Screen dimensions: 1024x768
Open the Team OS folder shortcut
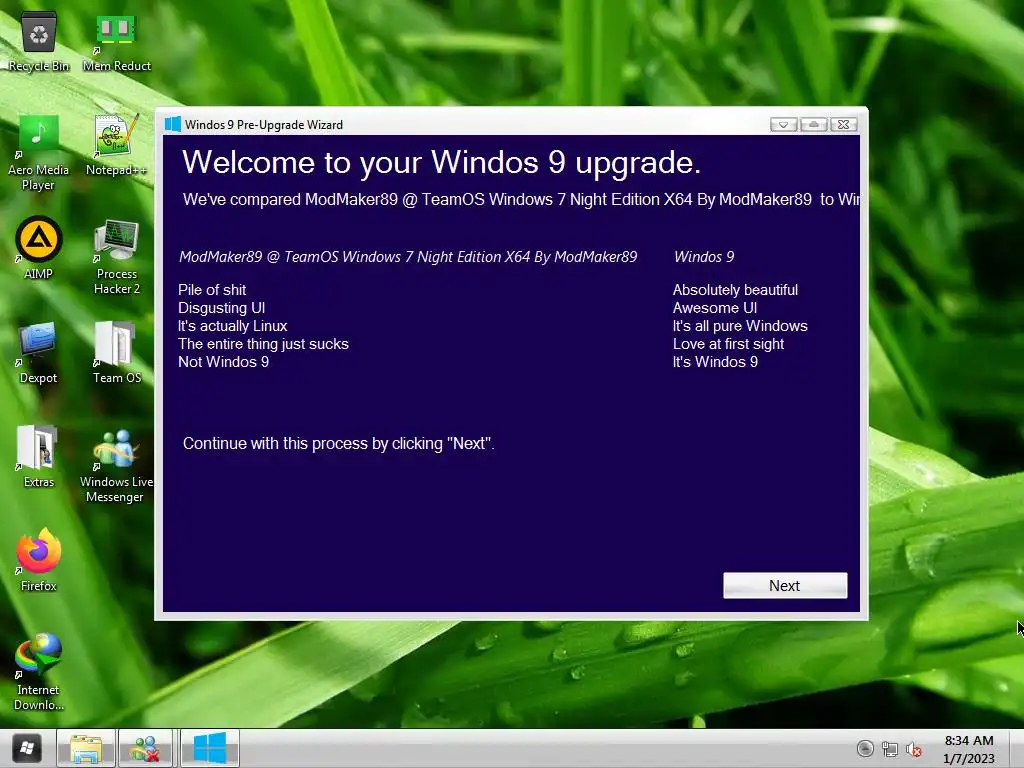pyautogui.click(x=116, y=353)
